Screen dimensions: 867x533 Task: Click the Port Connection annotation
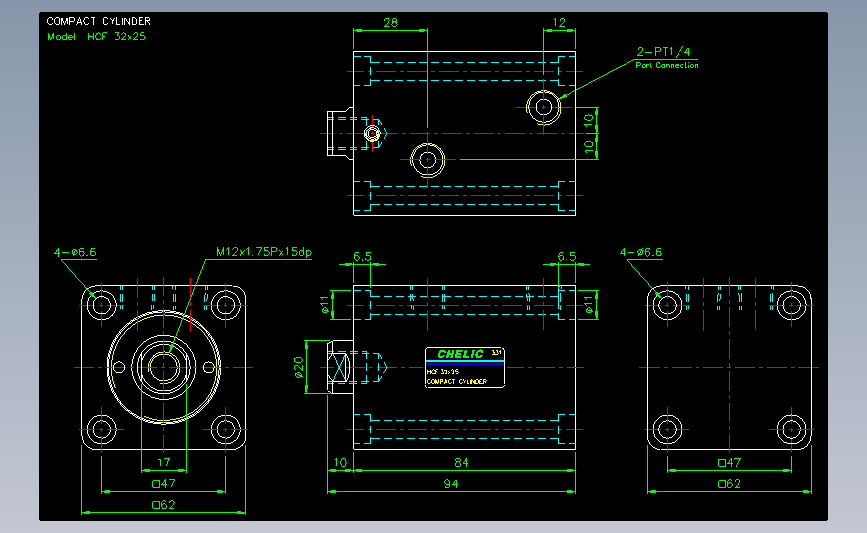[667, 65]
